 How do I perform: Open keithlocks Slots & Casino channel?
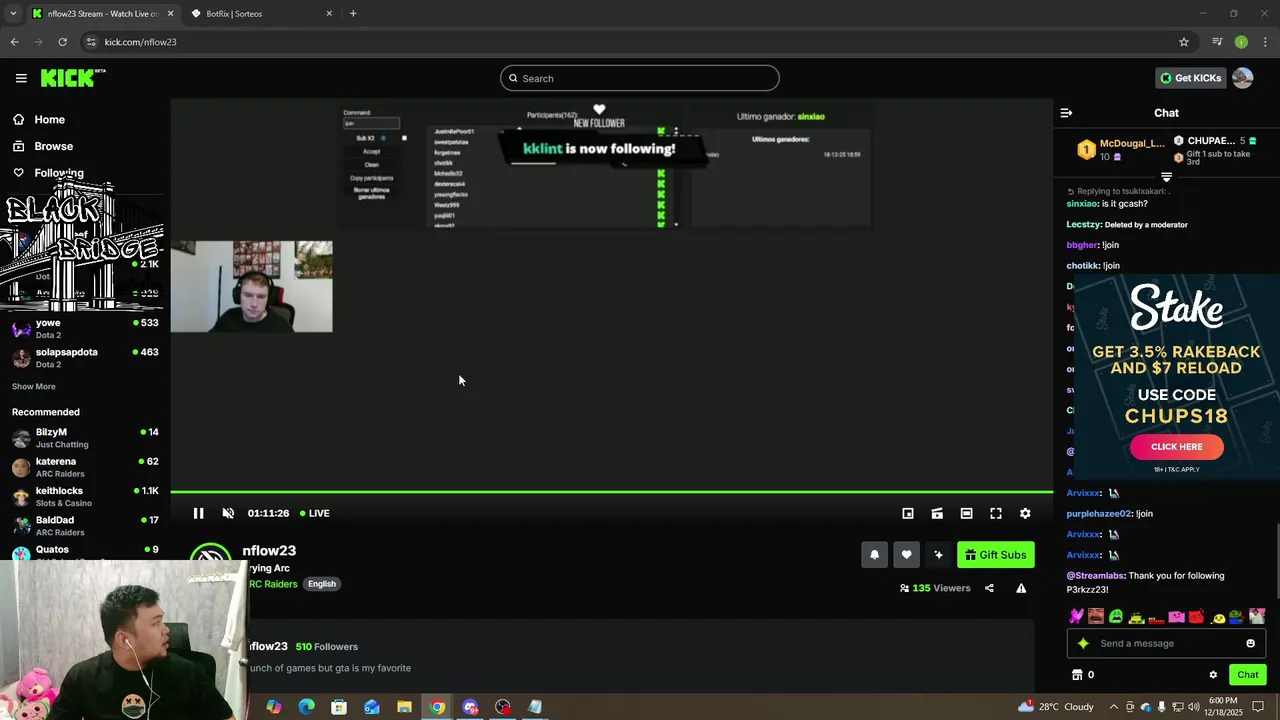tap(85, 497)
